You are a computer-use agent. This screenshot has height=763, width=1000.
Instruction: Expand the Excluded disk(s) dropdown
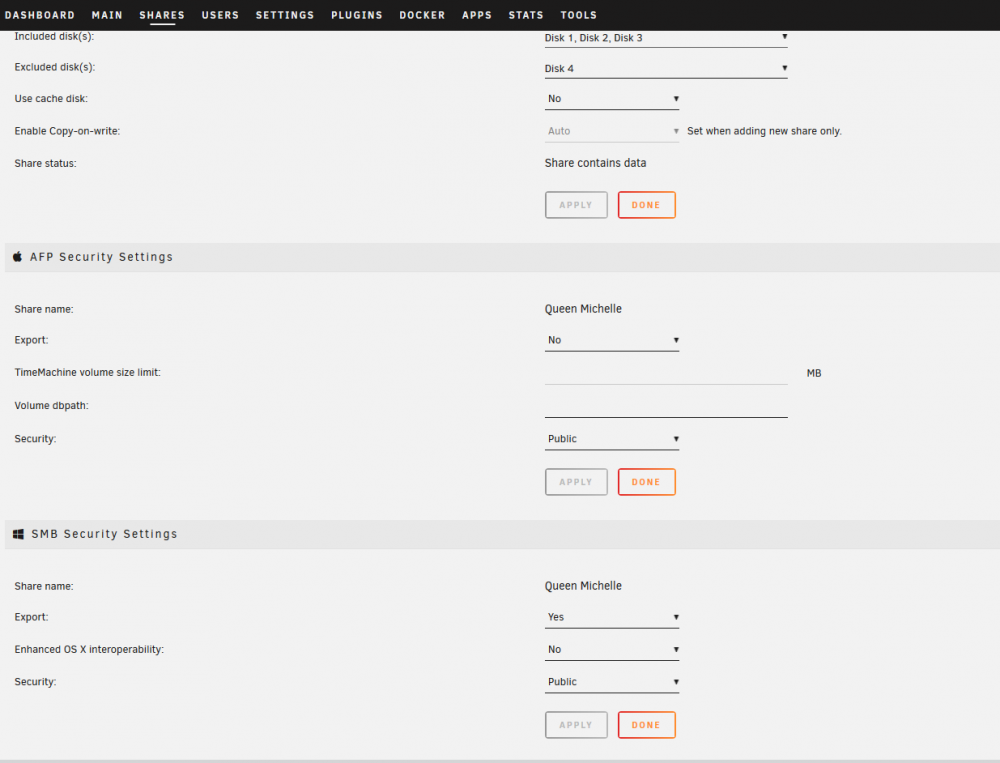coord(666,68)
